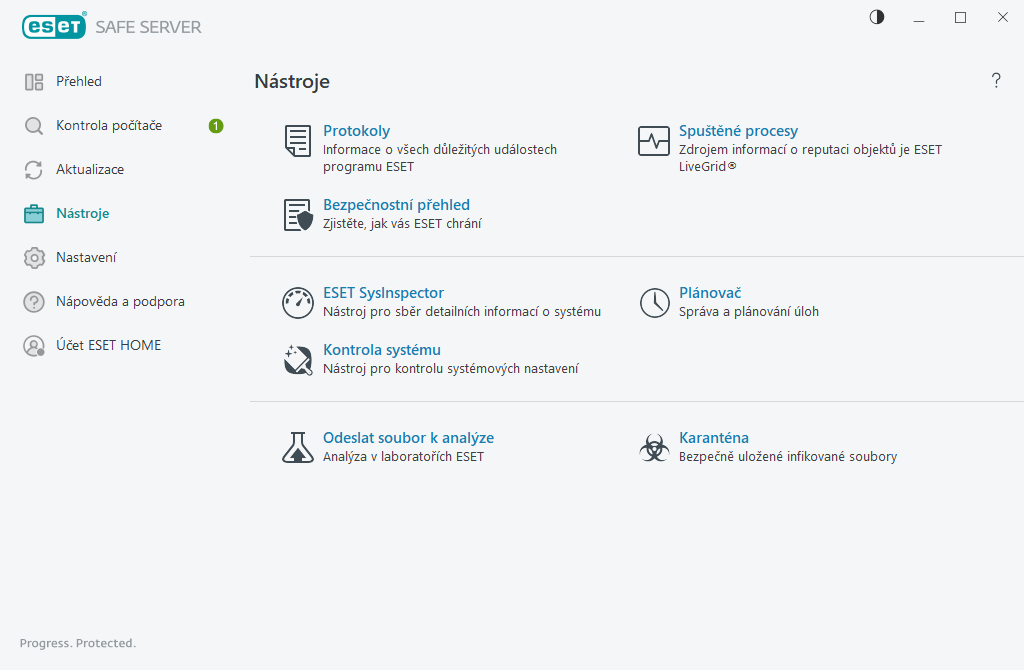The height and width of the screenshot is (670, 1024).
Task: Click the Bezpečnostní přehled shield icon
Action: [298, 215]
